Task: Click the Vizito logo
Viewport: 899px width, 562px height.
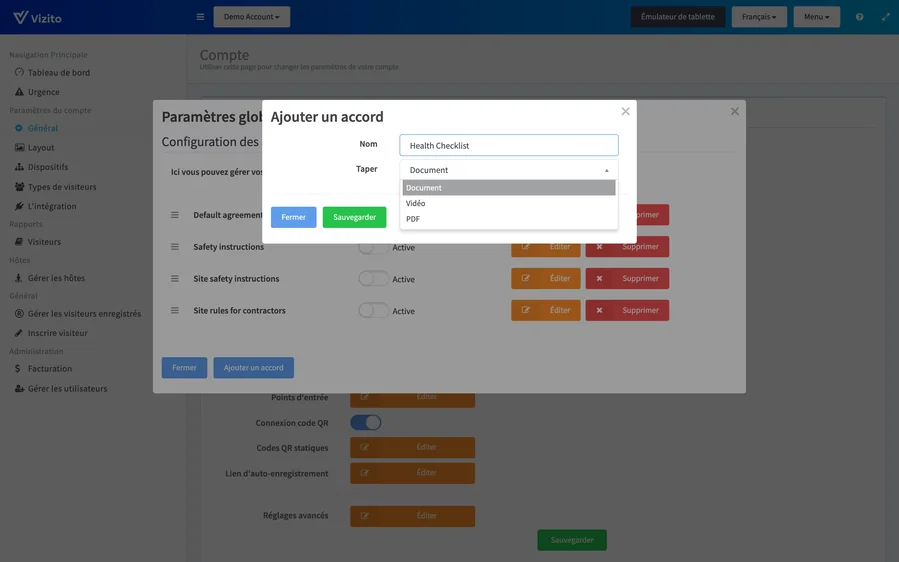Action: [37, 18]
